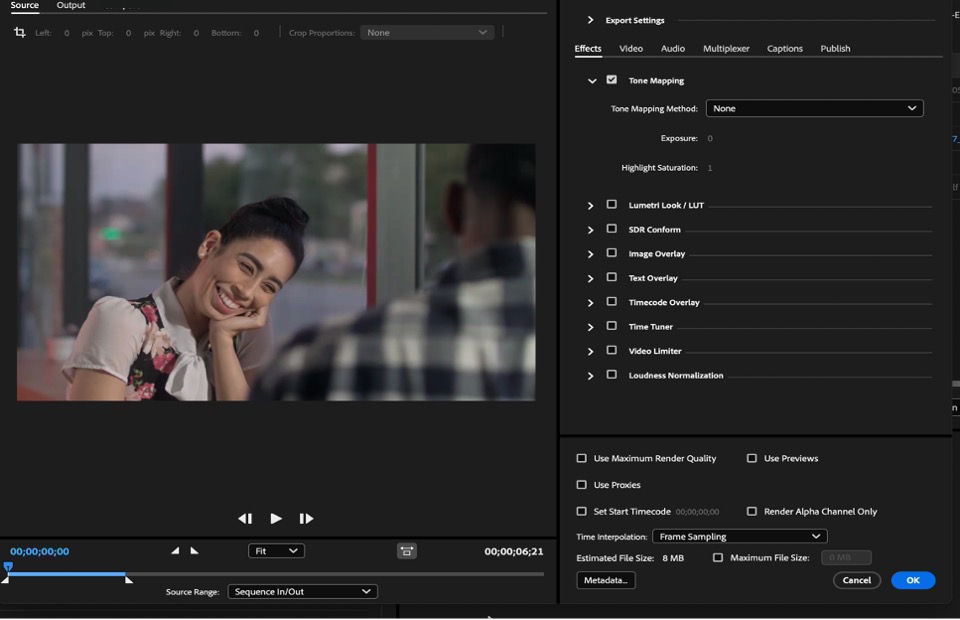Play the video preview

pos(276,518)
